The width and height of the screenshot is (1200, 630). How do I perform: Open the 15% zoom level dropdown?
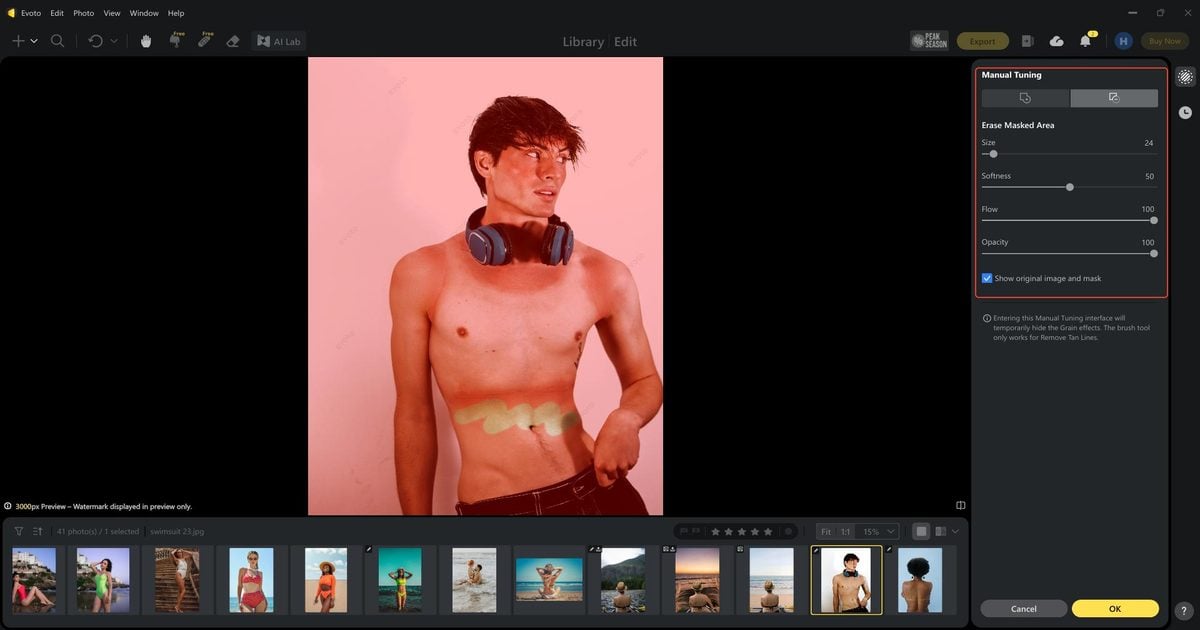coord(878,532)
